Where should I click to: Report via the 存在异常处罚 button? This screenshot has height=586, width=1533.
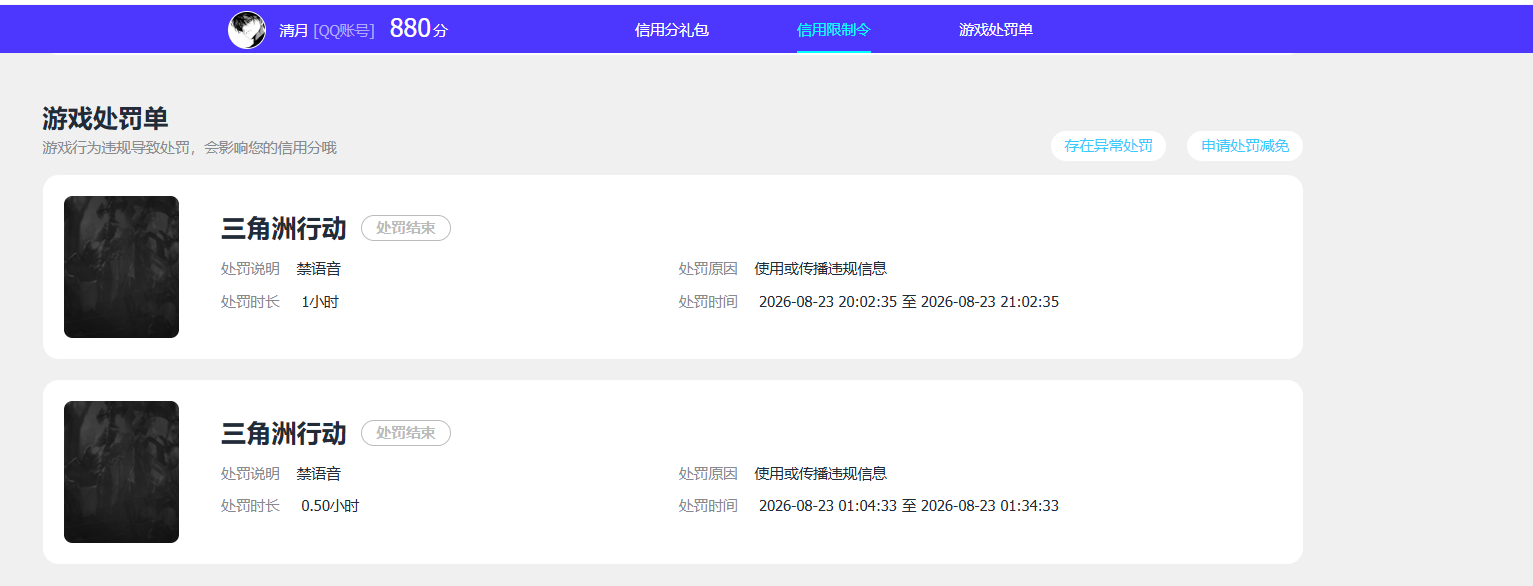pos(1108,146)
